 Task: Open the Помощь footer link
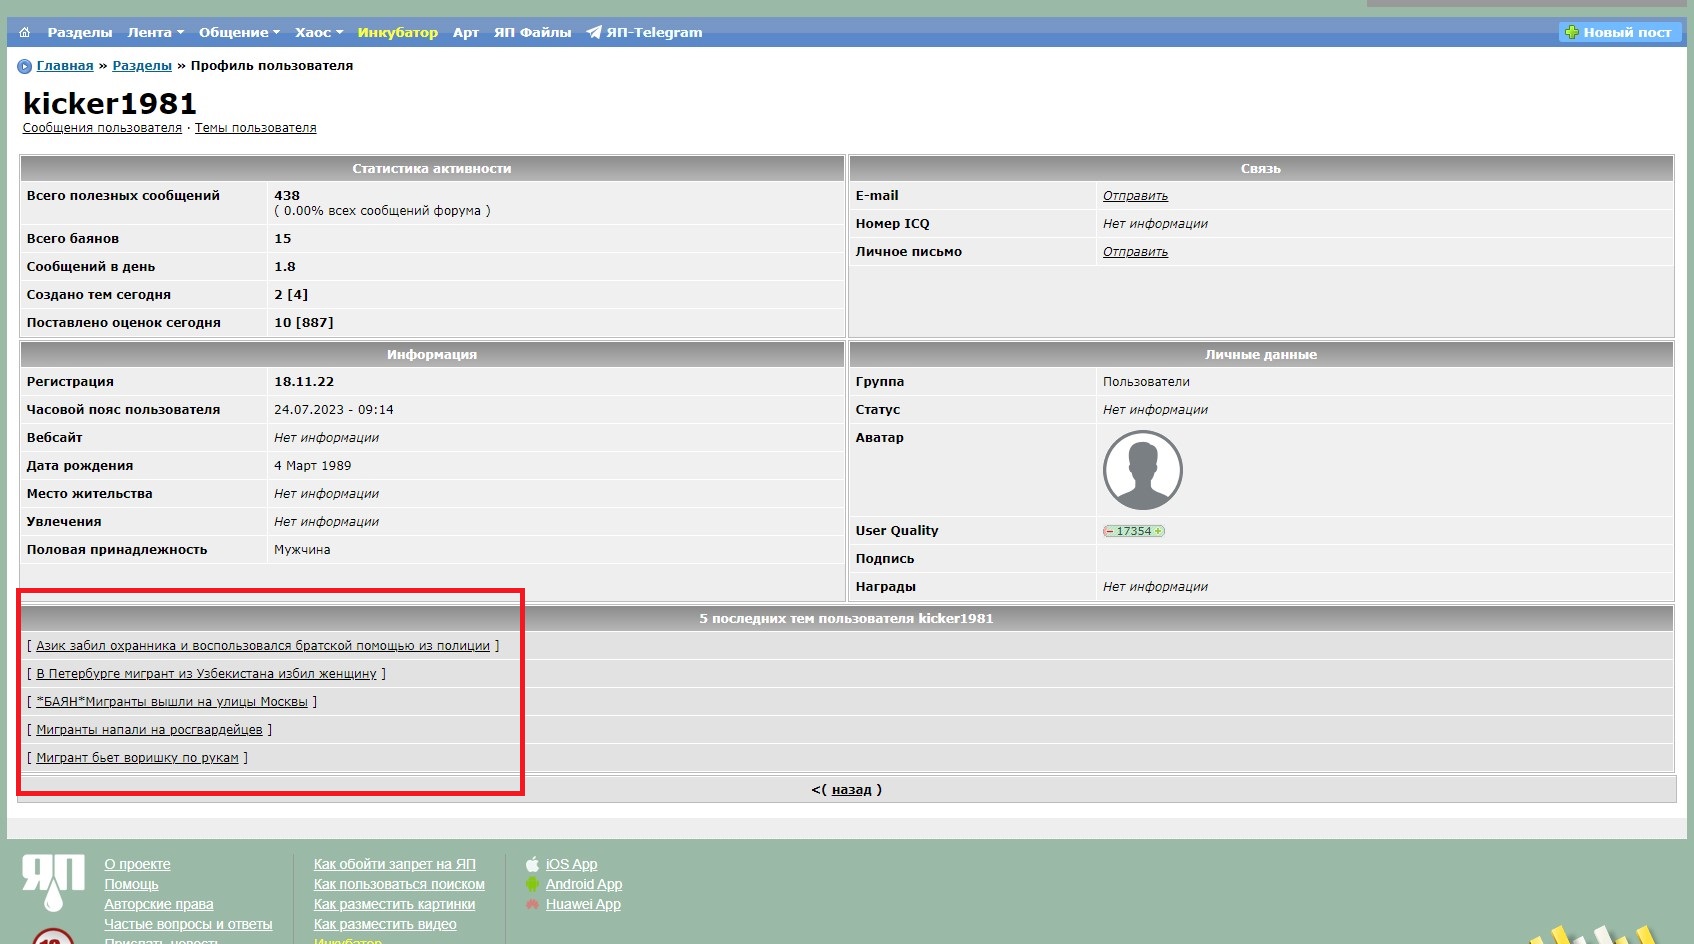coord(131,884)
